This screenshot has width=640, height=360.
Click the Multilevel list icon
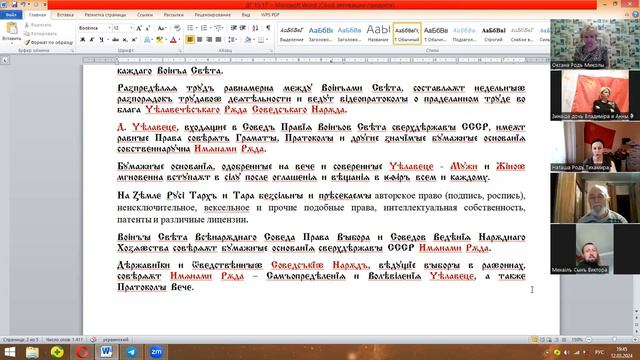point(218,28)
